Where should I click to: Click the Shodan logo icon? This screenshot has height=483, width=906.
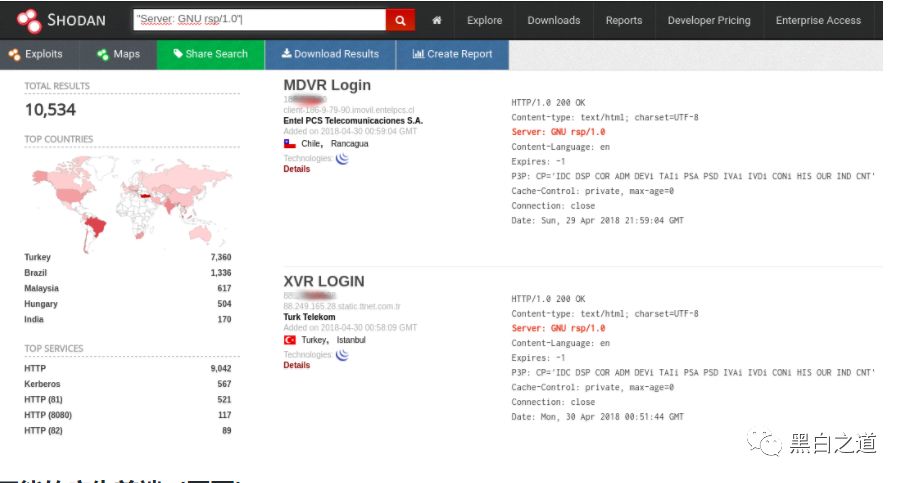(29, 20)
